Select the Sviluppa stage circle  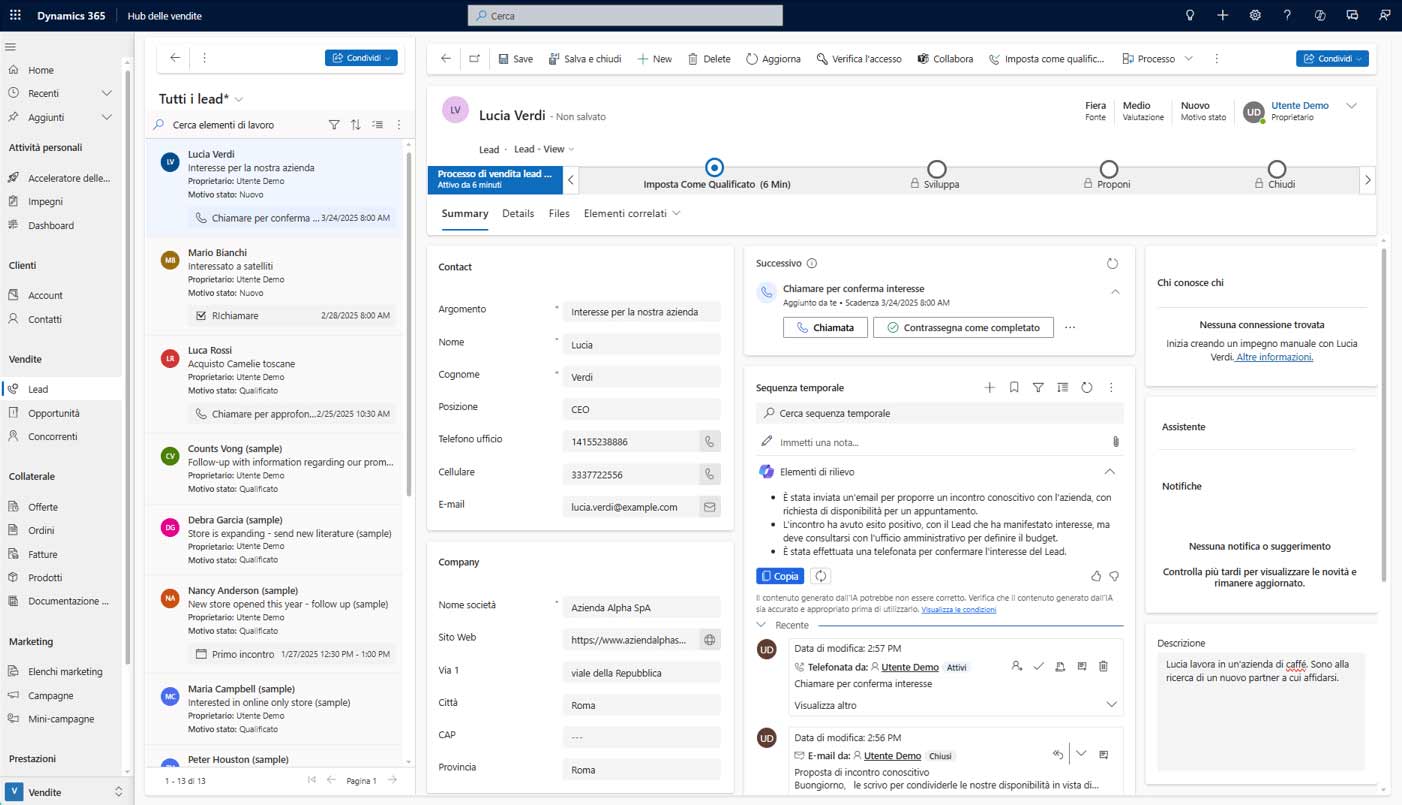pos(936,169)
